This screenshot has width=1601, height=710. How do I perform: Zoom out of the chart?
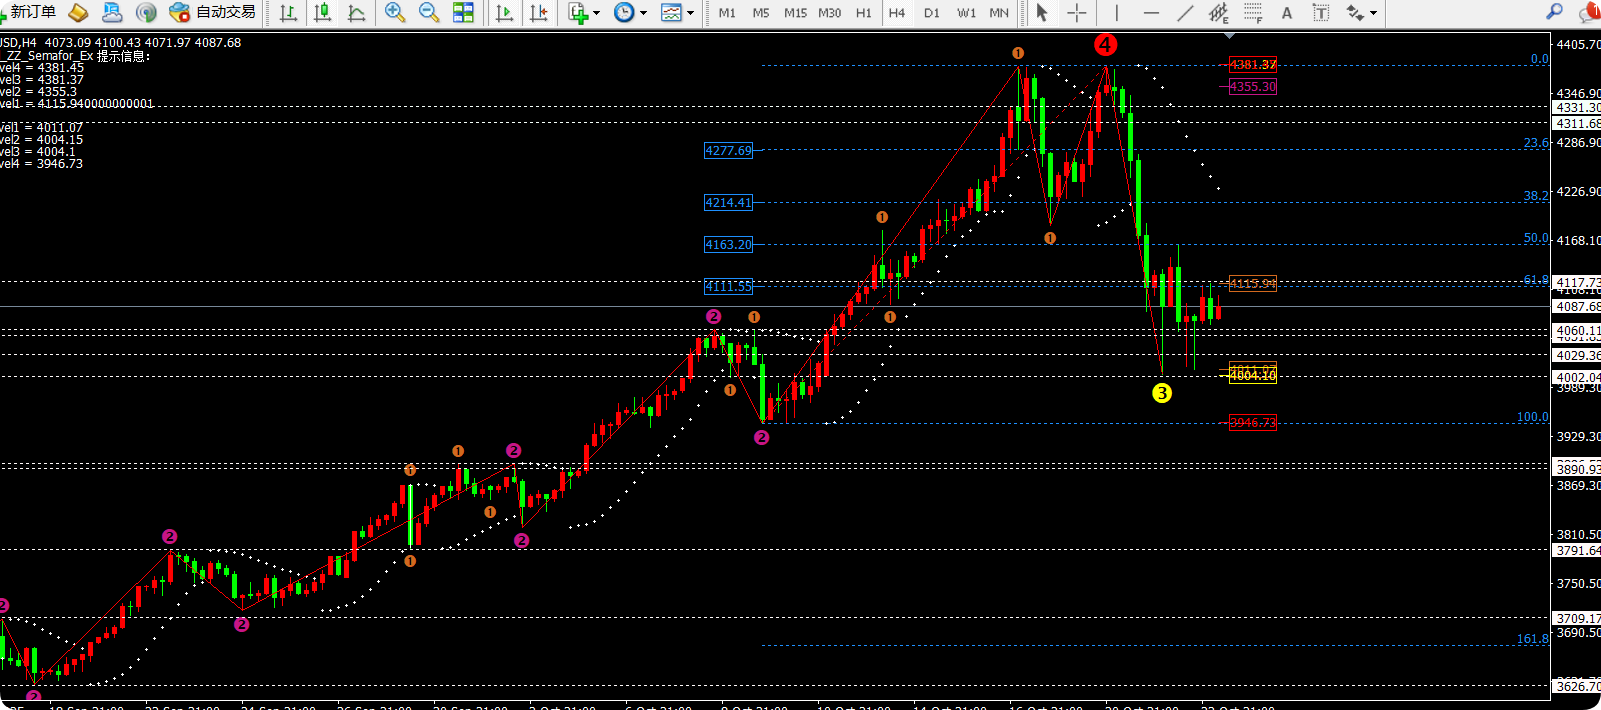(429, 13)
